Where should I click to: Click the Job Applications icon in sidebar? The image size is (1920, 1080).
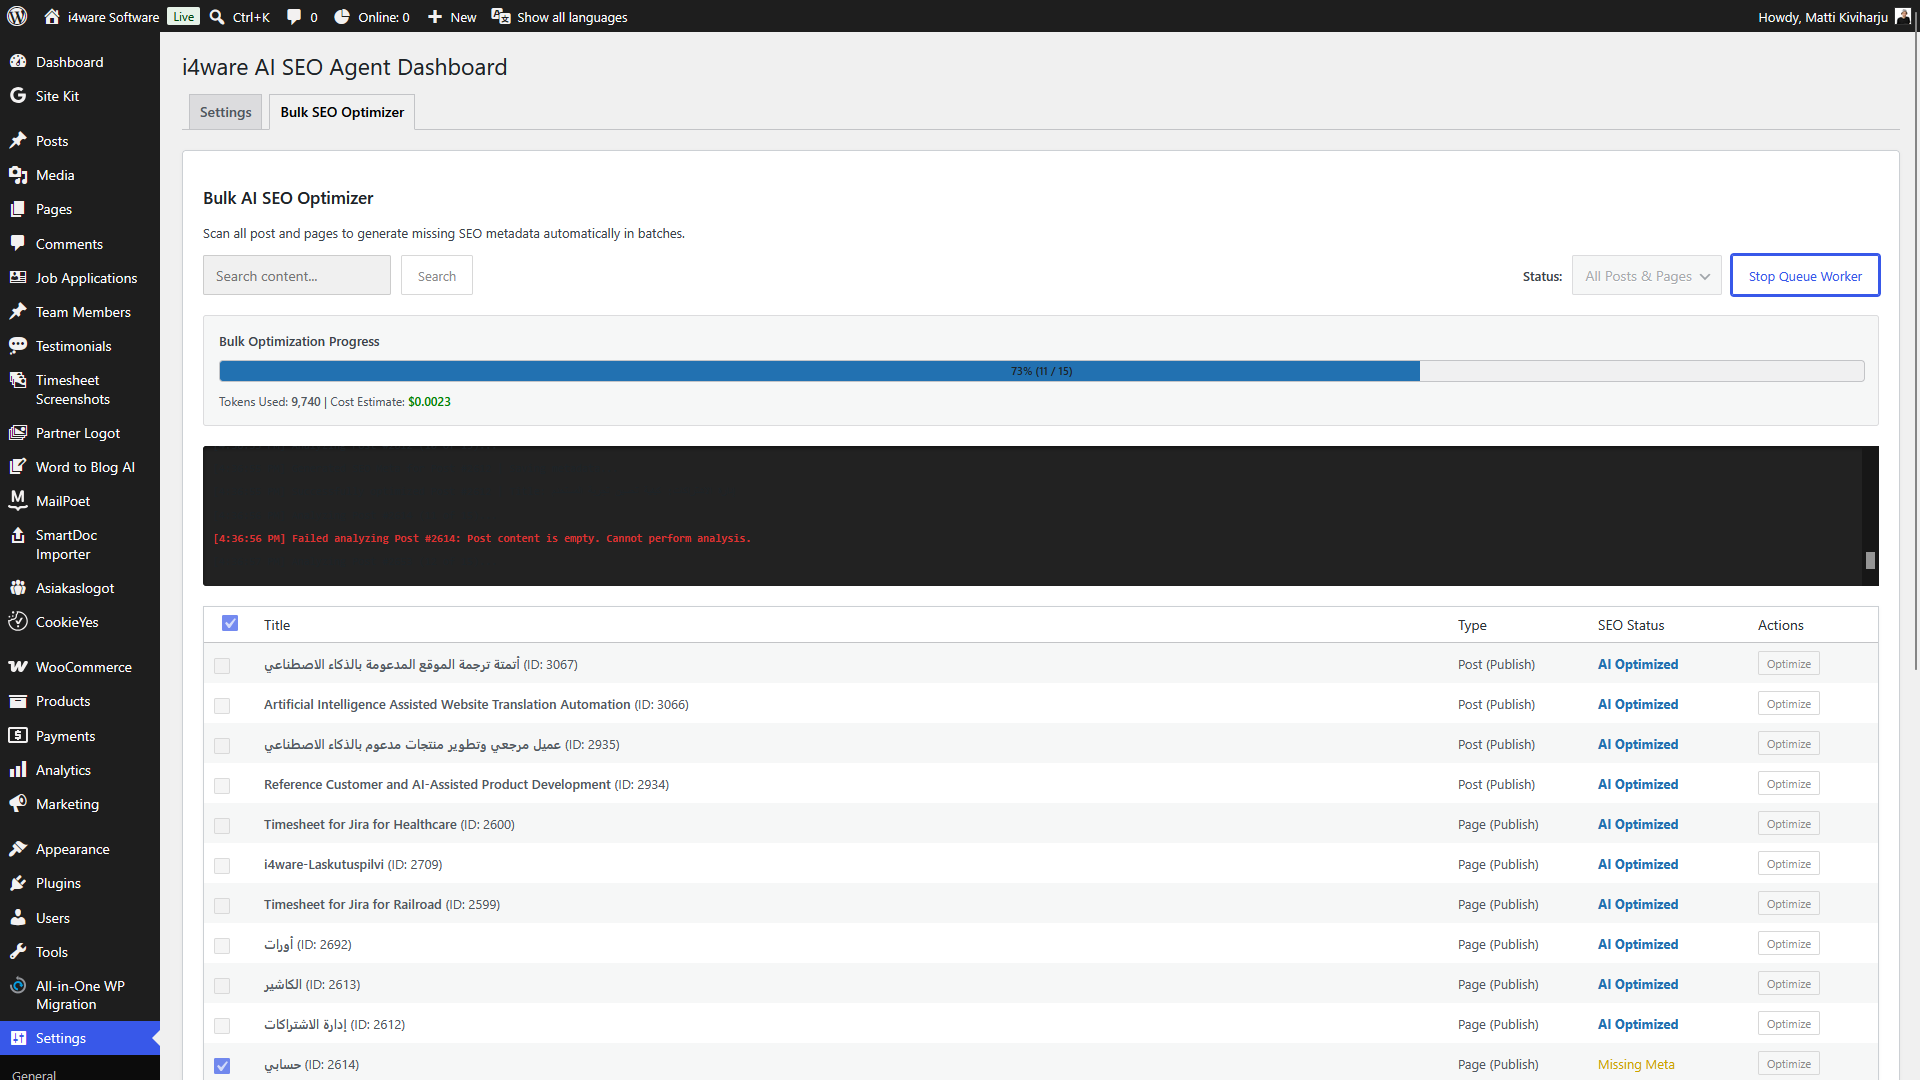pos(18,277)
